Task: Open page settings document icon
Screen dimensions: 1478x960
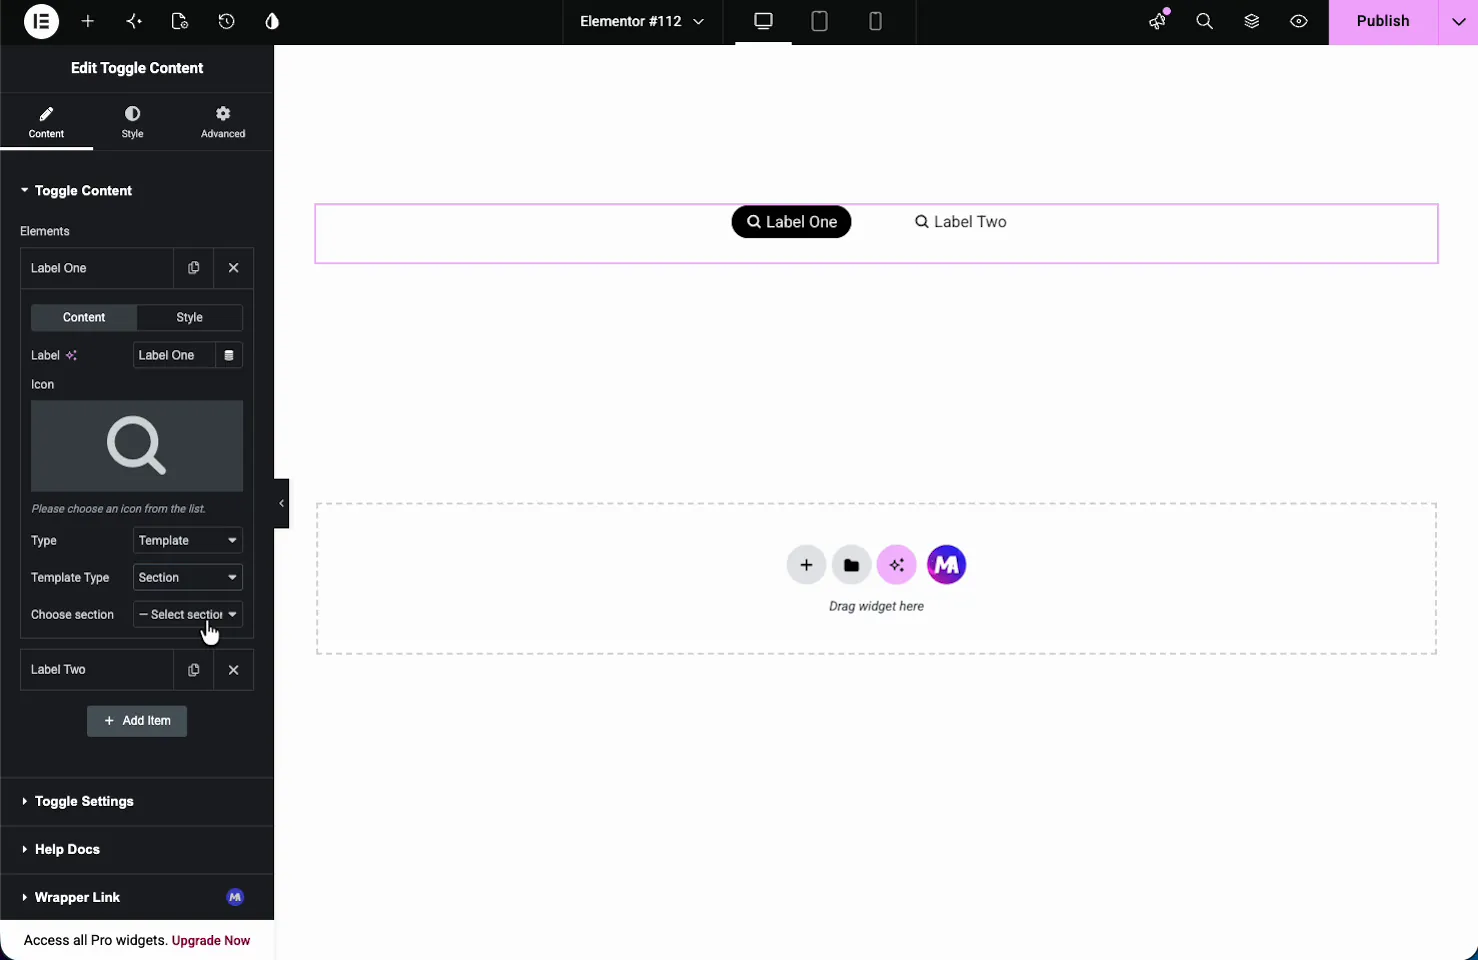Action: tap(180, 21)
